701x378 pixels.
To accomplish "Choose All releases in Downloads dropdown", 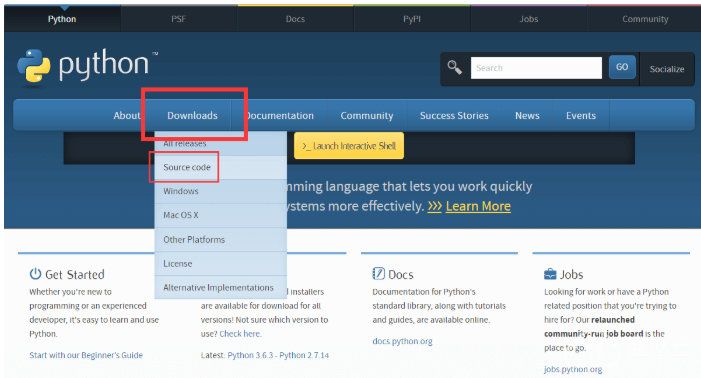I will 220,143.
